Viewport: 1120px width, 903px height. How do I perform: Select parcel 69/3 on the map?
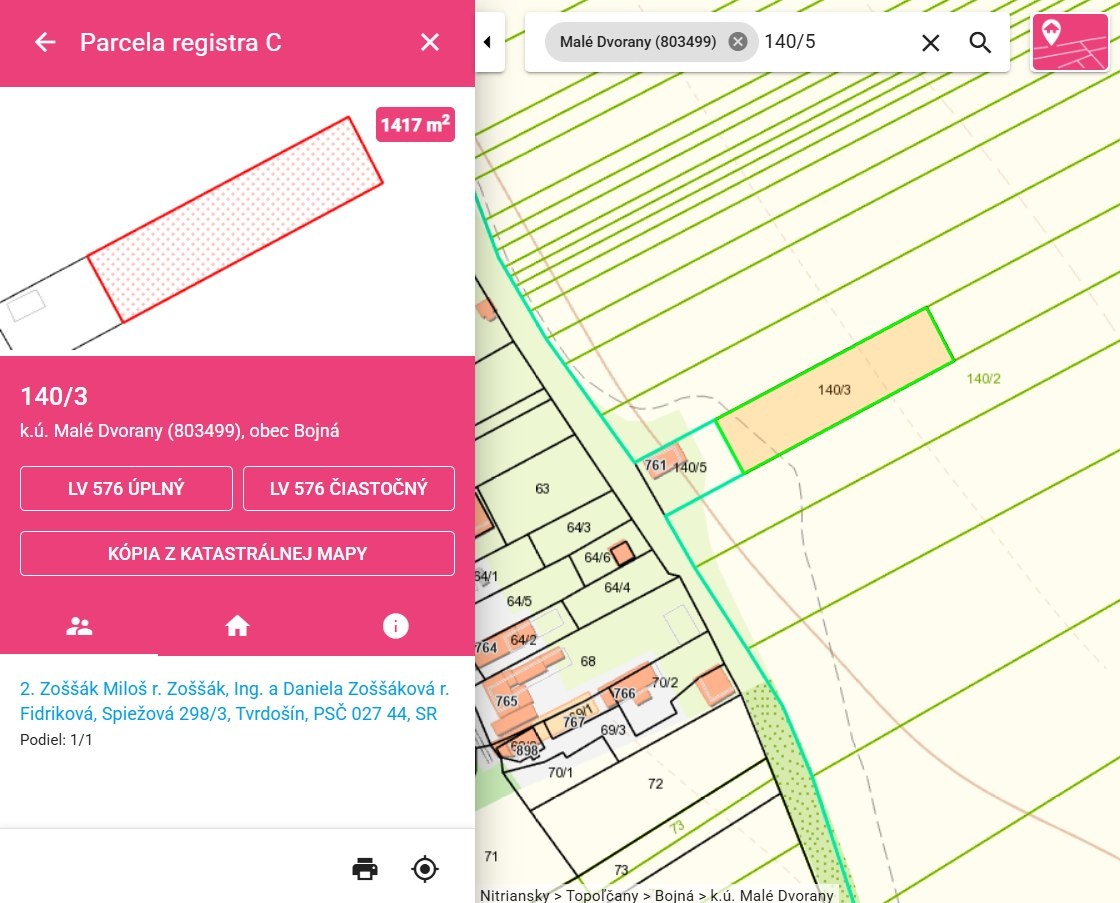(613, 730)
